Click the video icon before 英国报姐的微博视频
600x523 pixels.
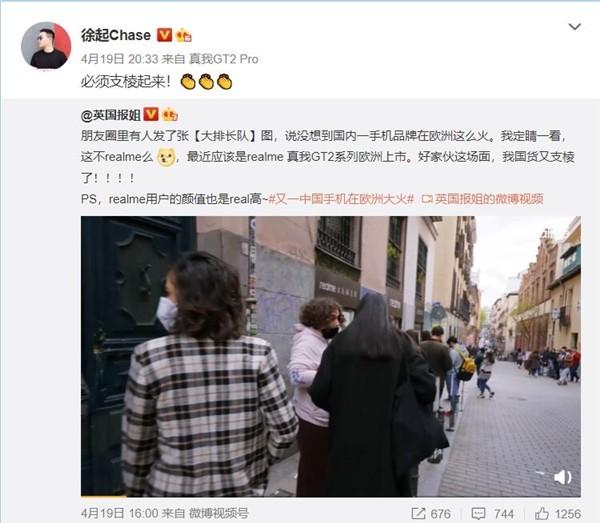tap(427, 199)
